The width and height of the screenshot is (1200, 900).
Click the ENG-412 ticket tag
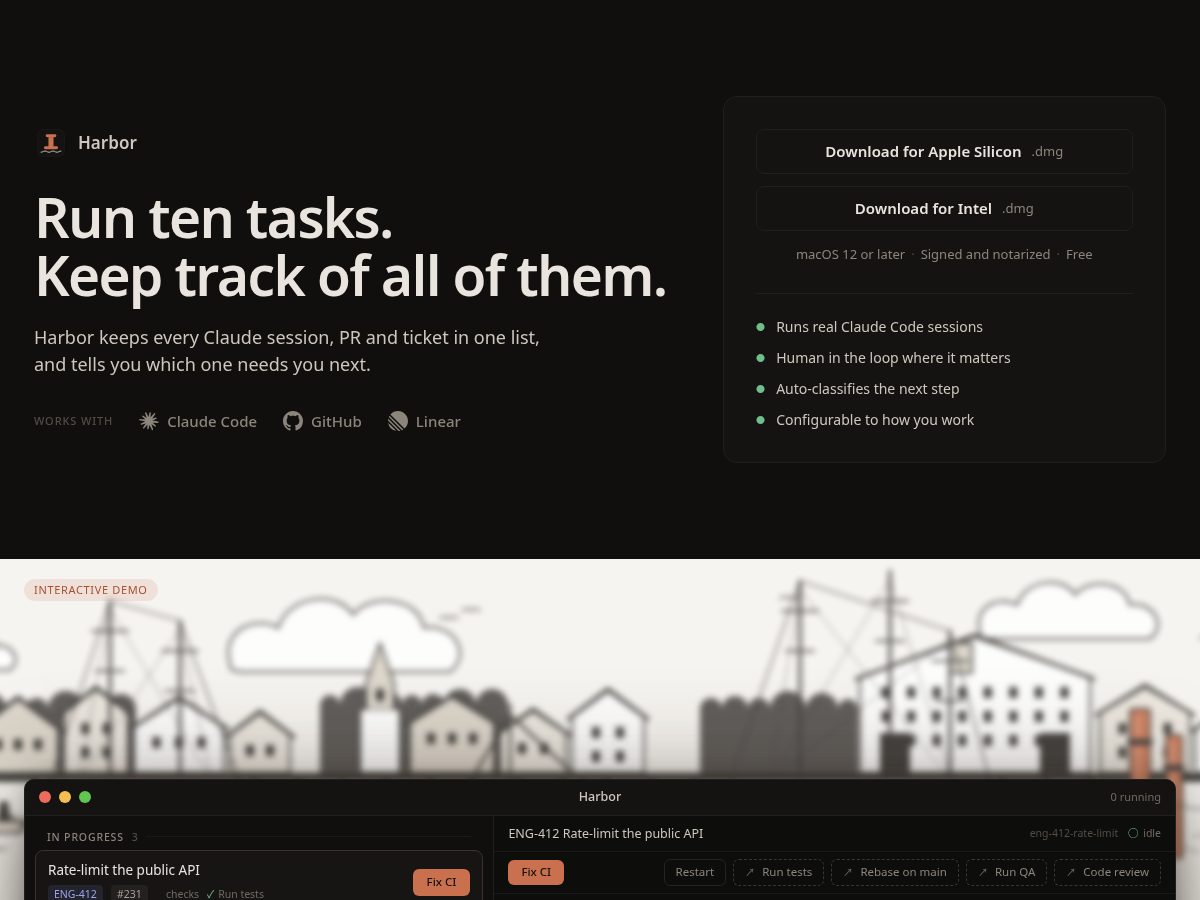click(75, 893)
